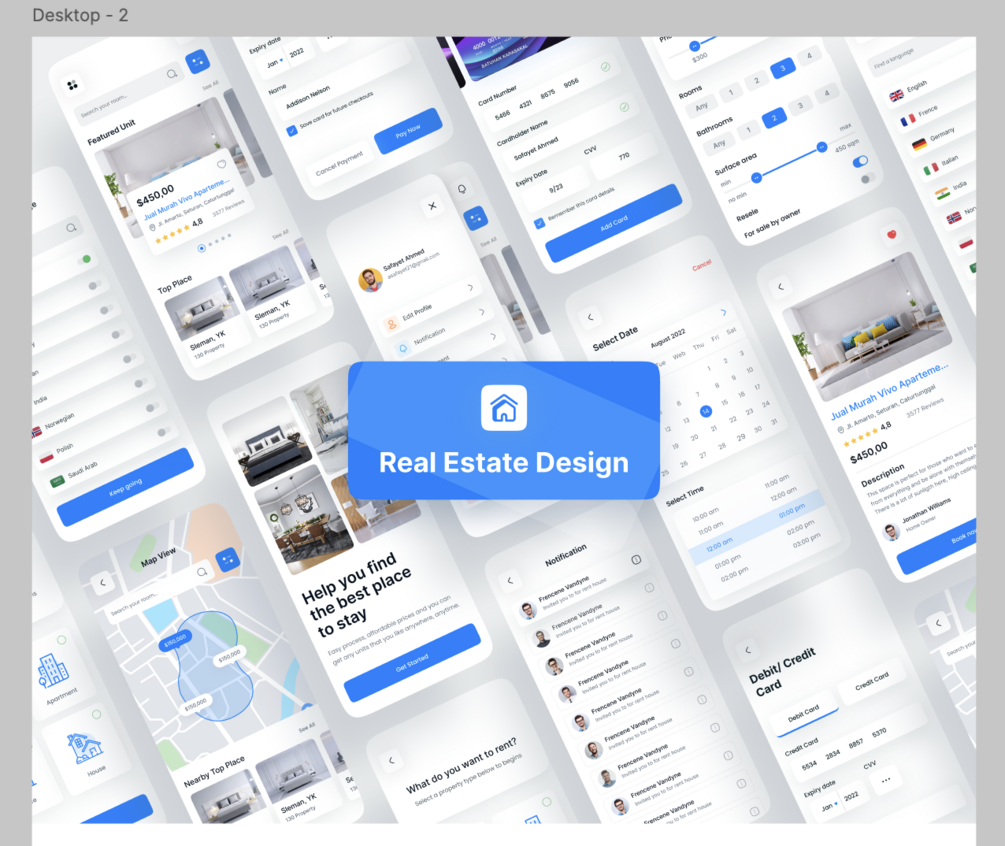Click the House icon
1005x846 pixels.
[84, 749]
